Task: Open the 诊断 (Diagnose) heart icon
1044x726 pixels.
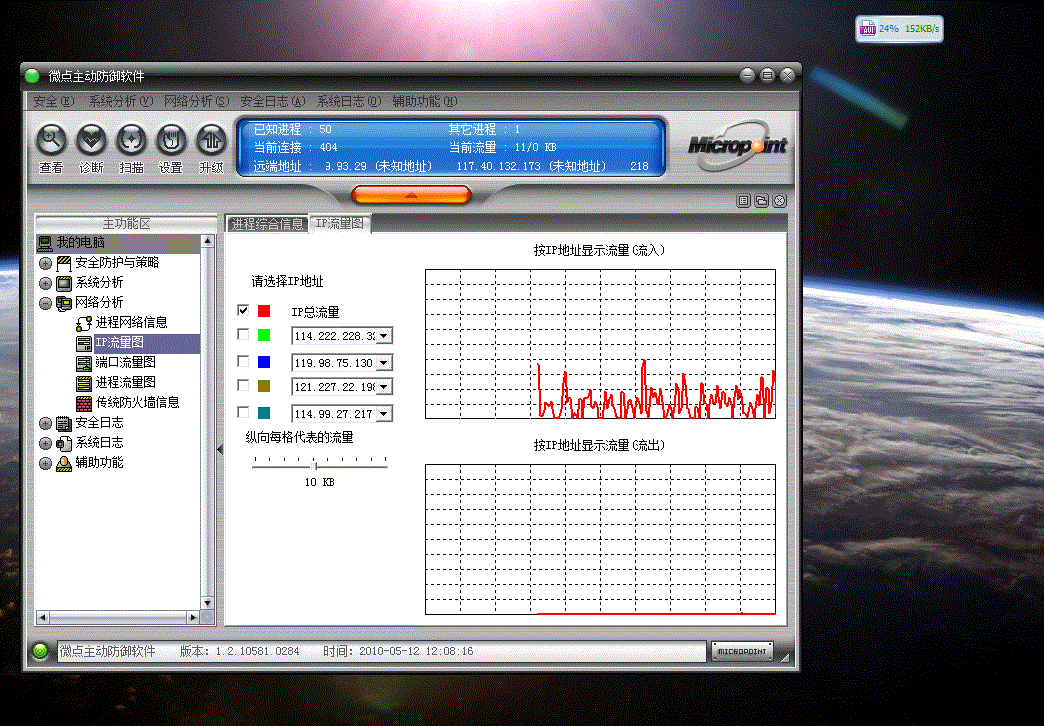Action: click(91, 139)
